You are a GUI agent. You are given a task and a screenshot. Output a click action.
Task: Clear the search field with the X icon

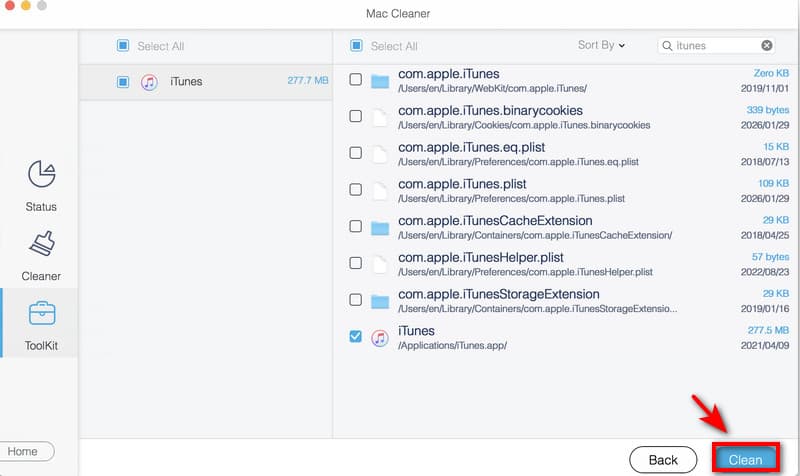point(767,45)
